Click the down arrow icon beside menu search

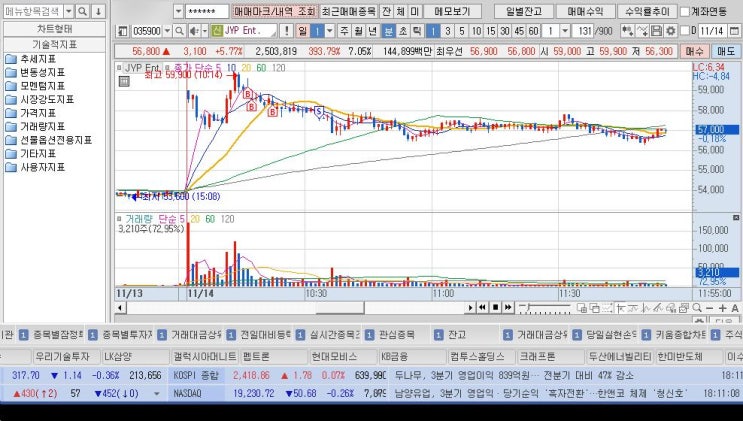coord(98,11)
